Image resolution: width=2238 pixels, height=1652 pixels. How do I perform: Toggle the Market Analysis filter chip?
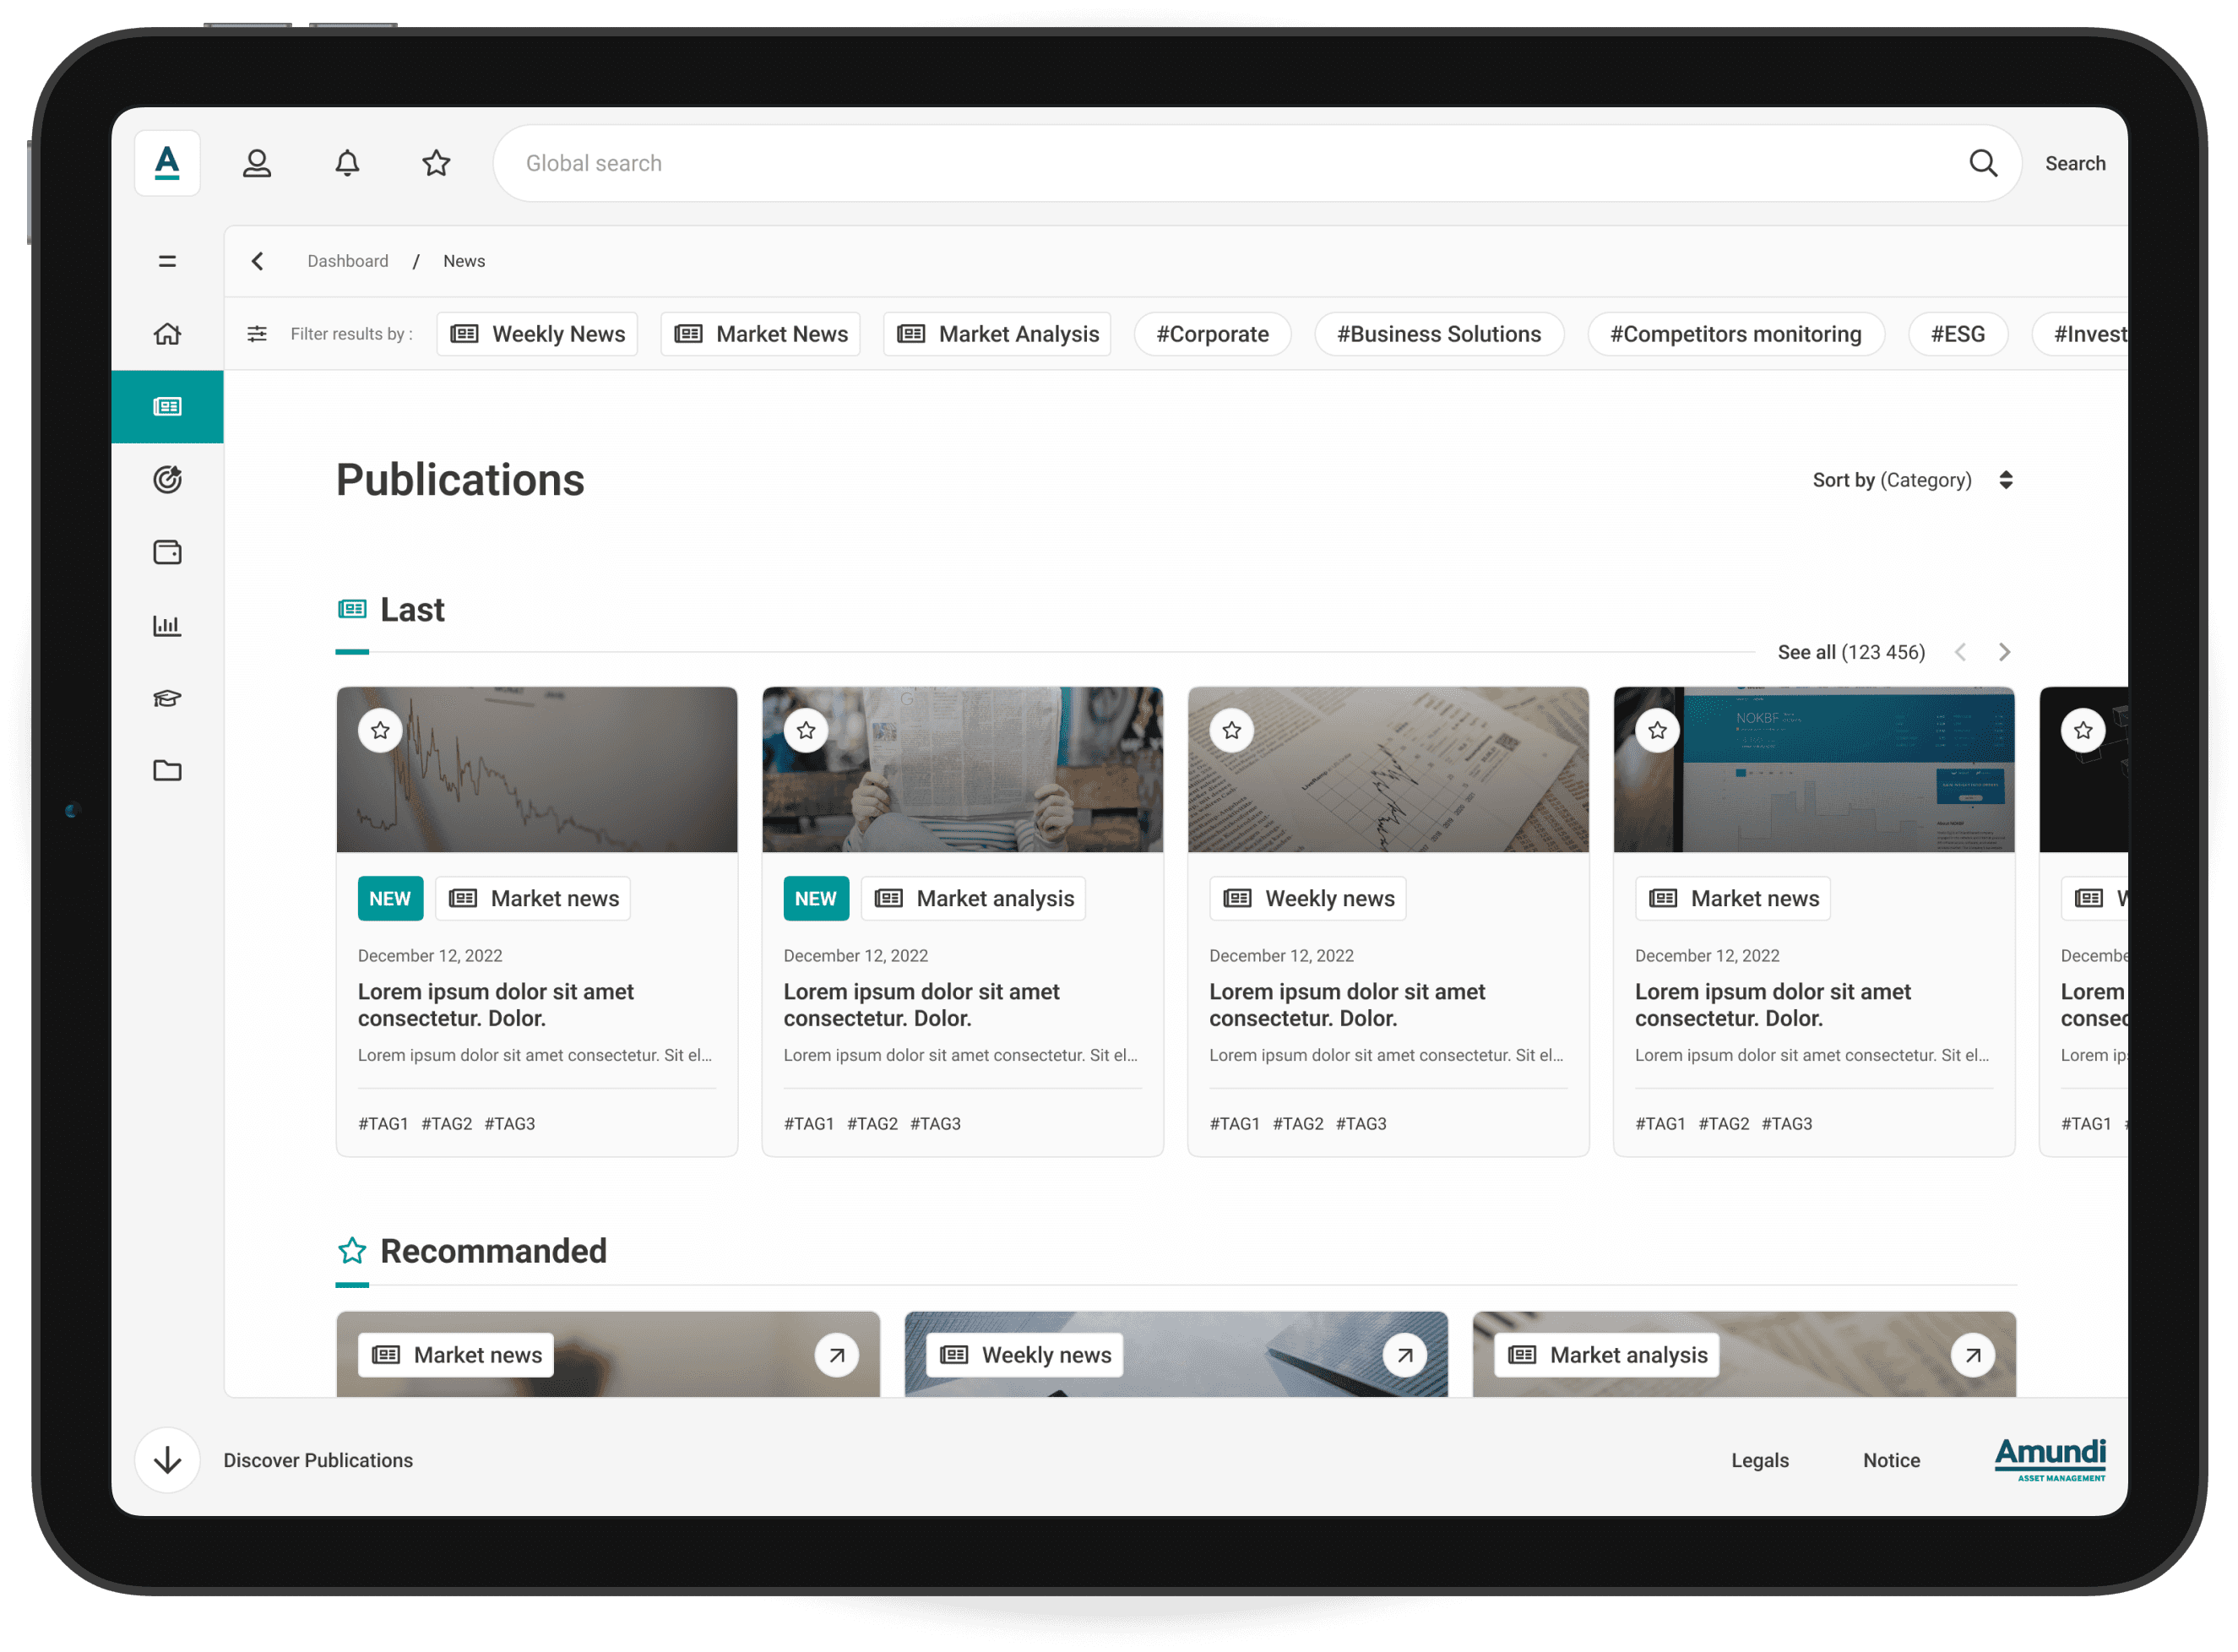point(997,334)
